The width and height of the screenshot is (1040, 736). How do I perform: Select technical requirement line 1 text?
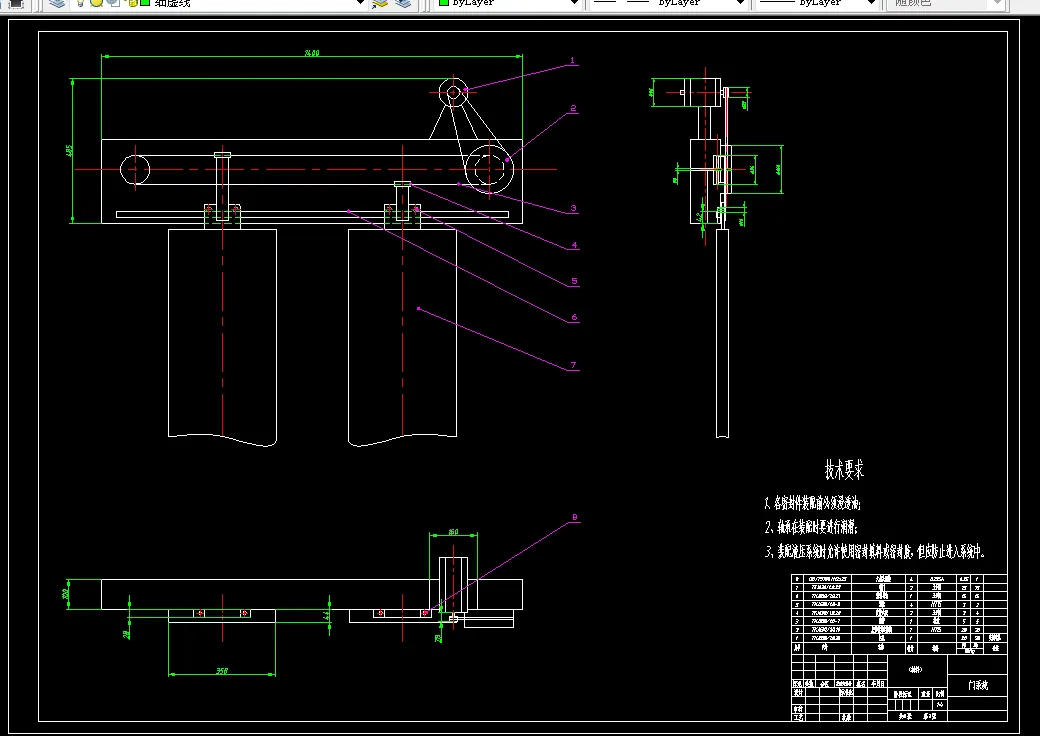812,503
